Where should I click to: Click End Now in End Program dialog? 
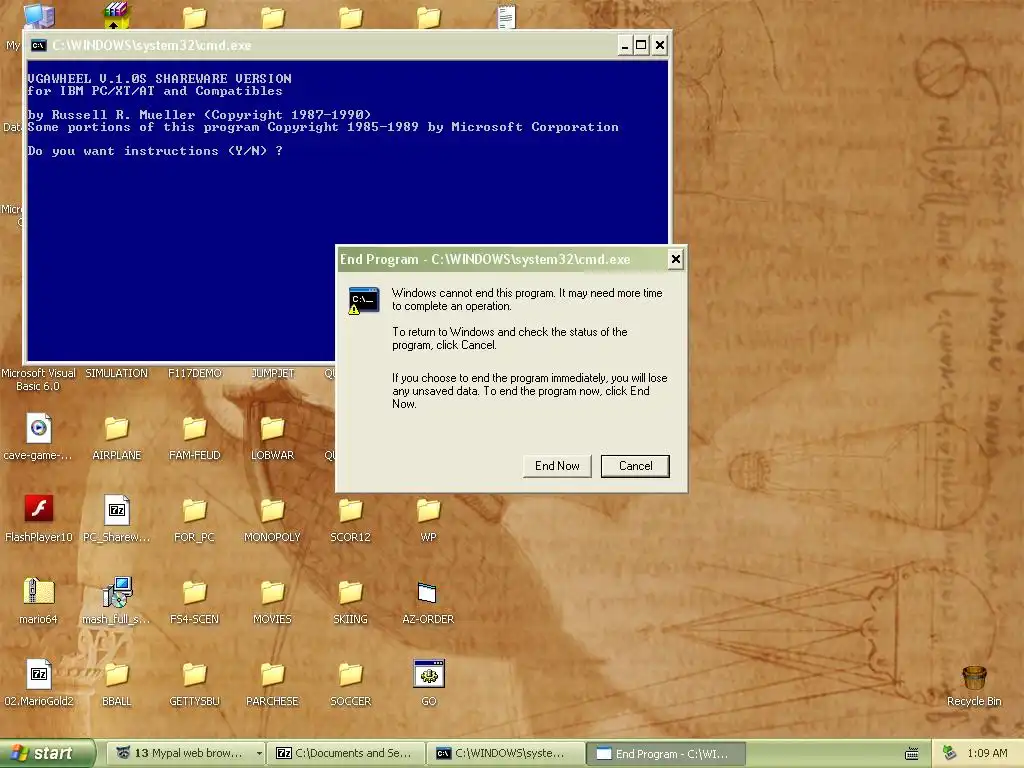tap(557, 466)
